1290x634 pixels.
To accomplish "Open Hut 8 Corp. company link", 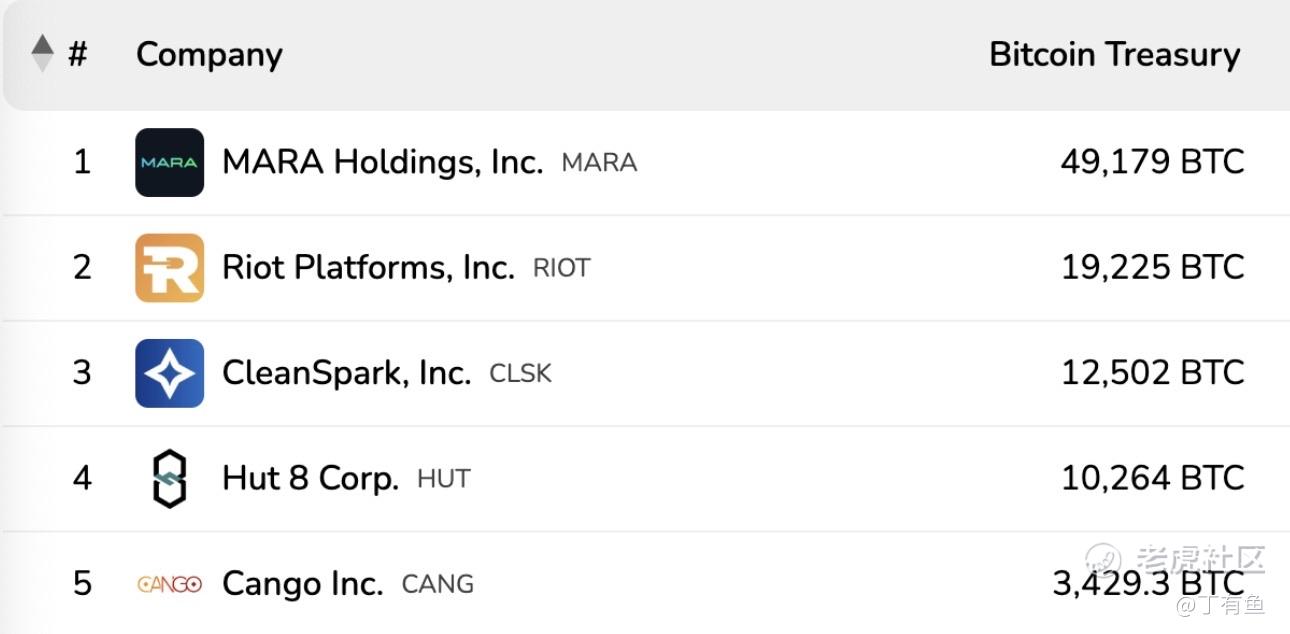I will click(x=310, y=478).
